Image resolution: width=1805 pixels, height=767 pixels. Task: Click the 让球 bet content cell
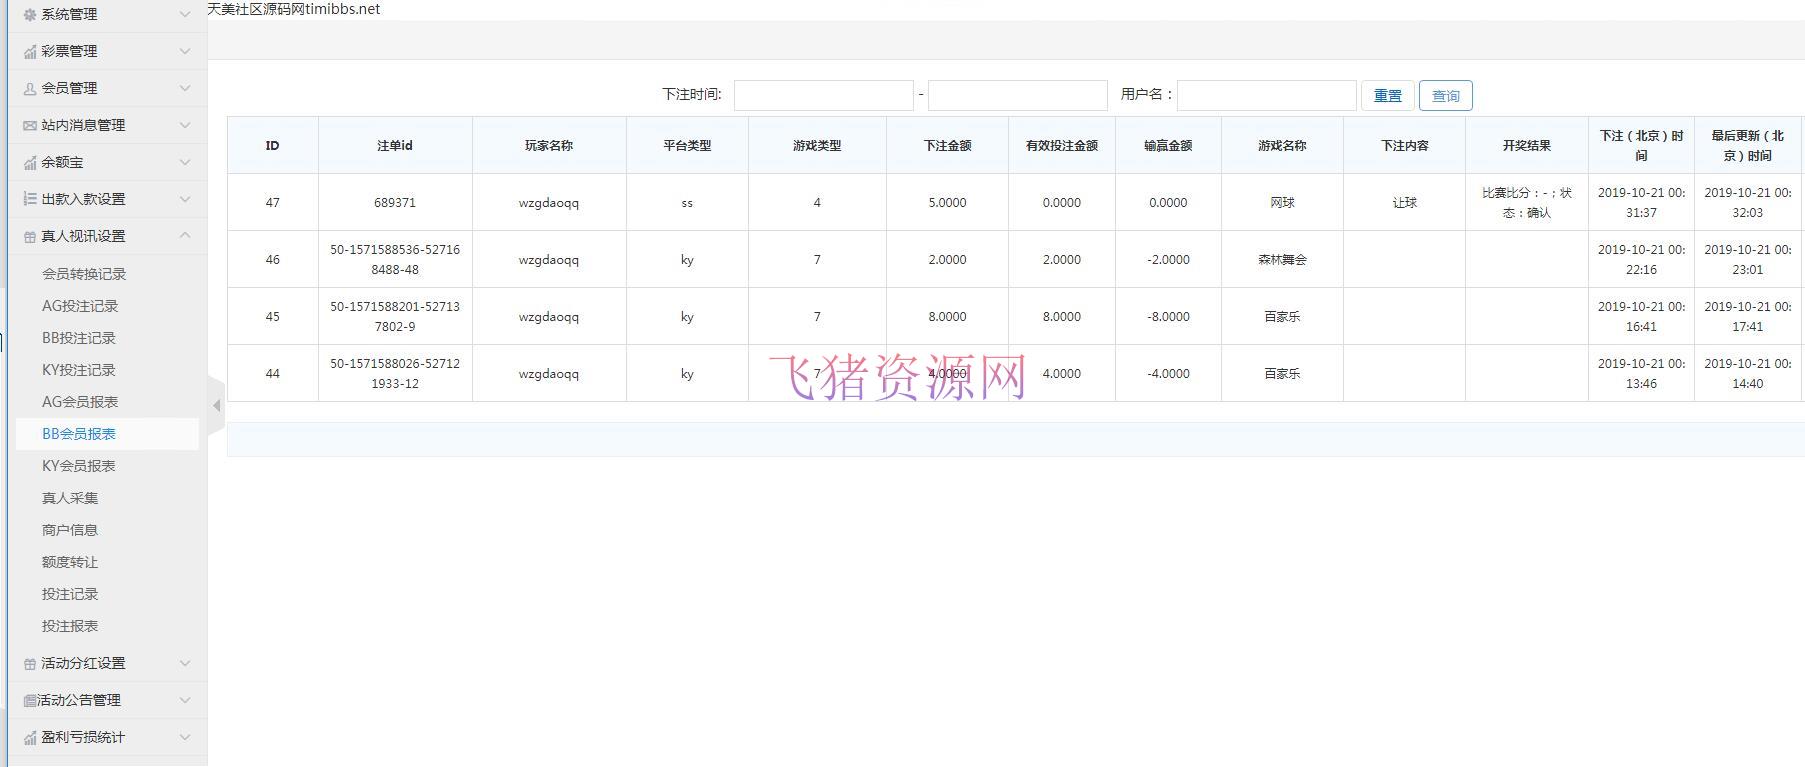pyautogui.click(x=1405, y=202)
